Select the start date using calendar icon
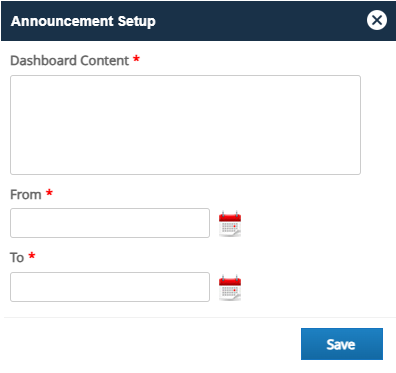Screen dimensions: 396x373 click(230, 224)
